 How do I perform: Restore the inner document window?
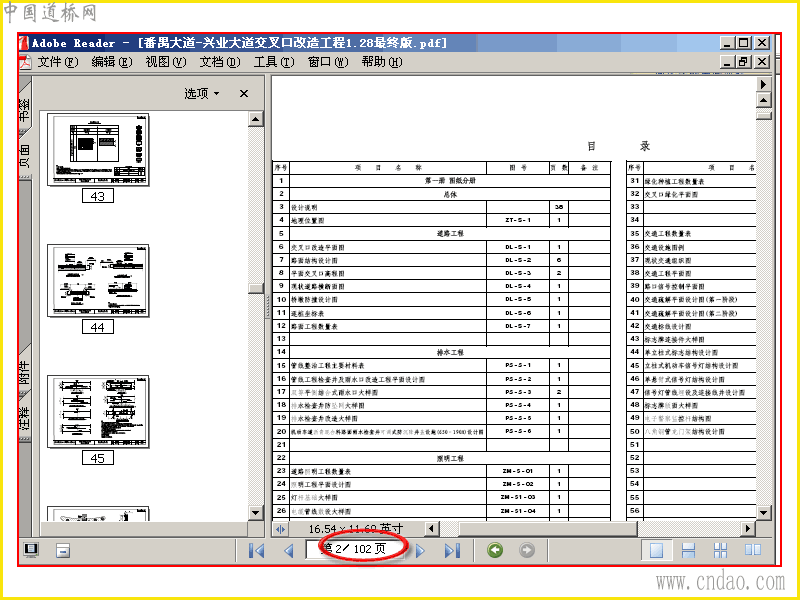pyautogui.click(x=744, y=62)
